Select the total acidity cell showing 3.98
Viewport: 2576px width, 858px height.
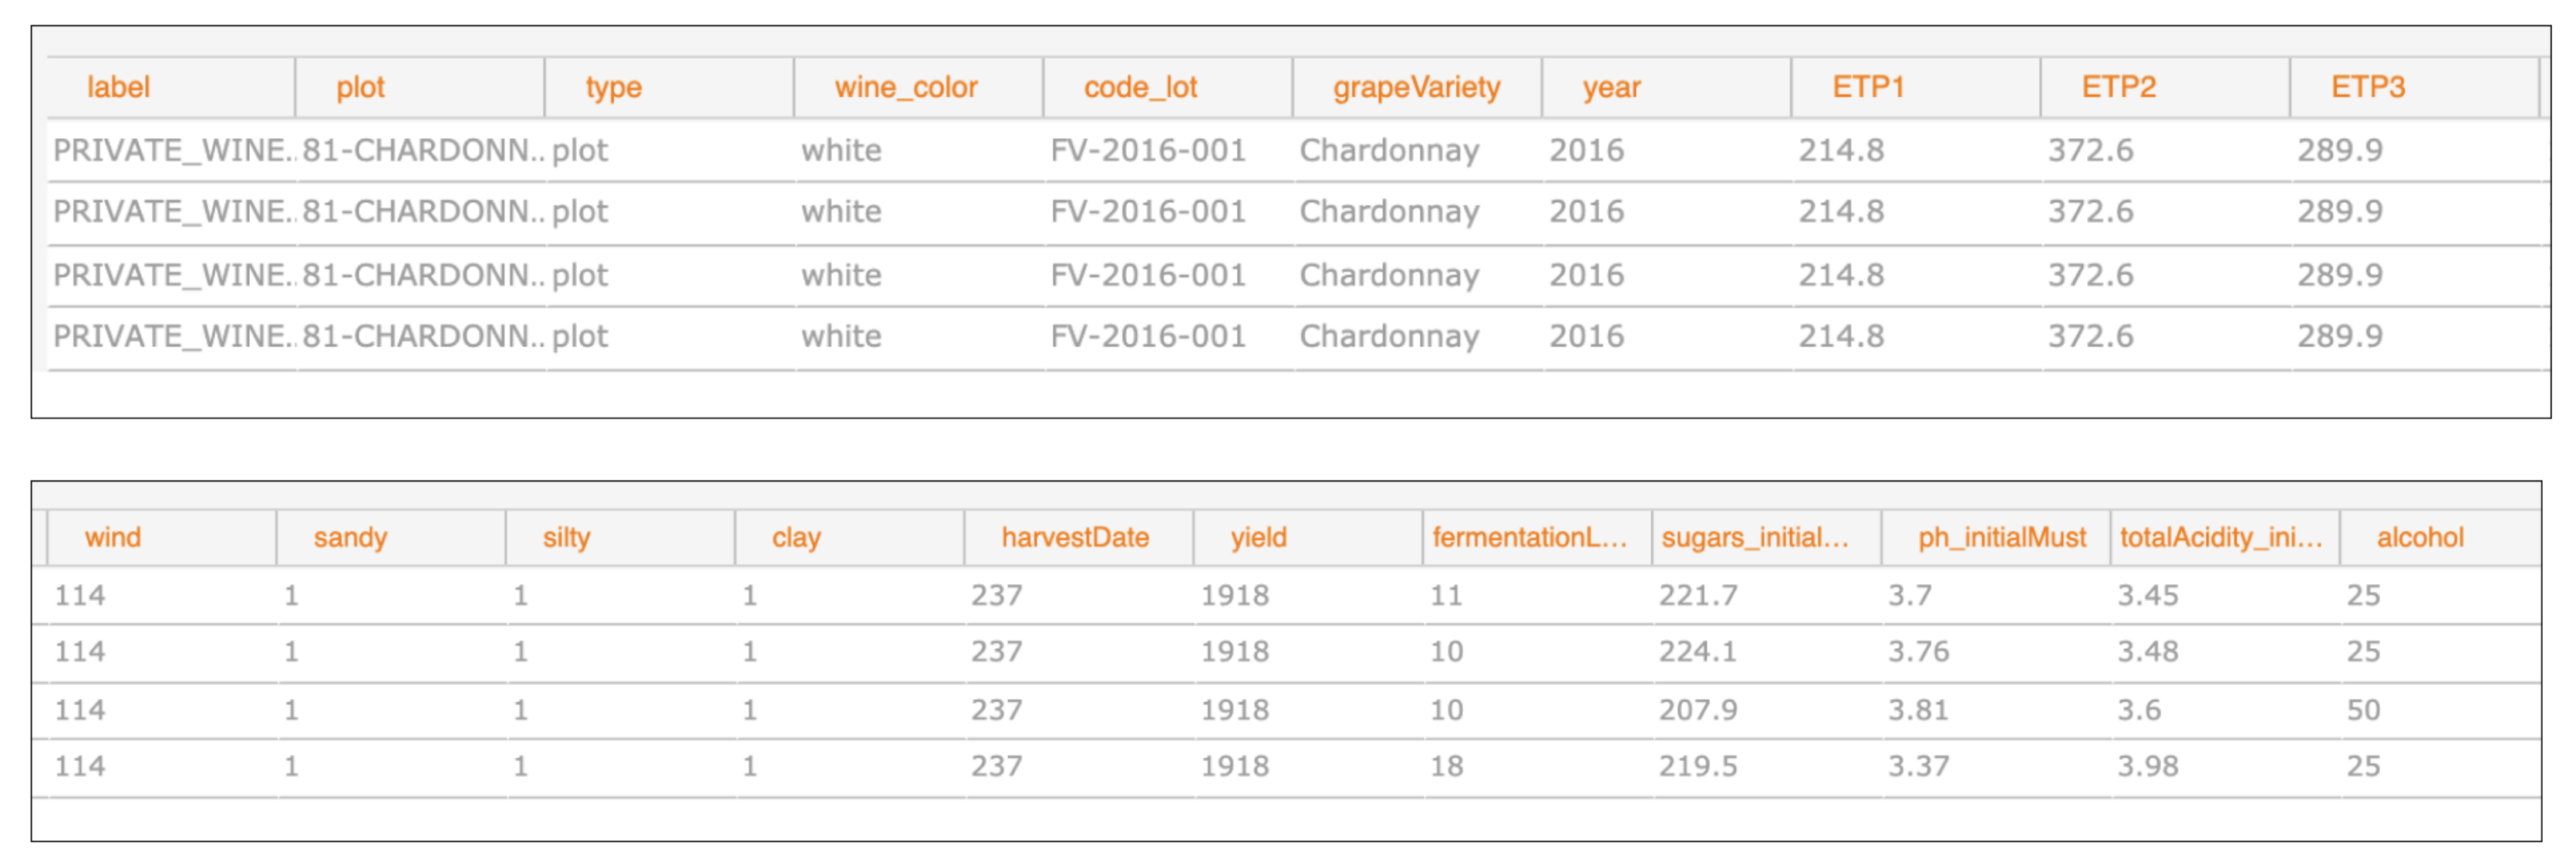(x=2147, y=767)
